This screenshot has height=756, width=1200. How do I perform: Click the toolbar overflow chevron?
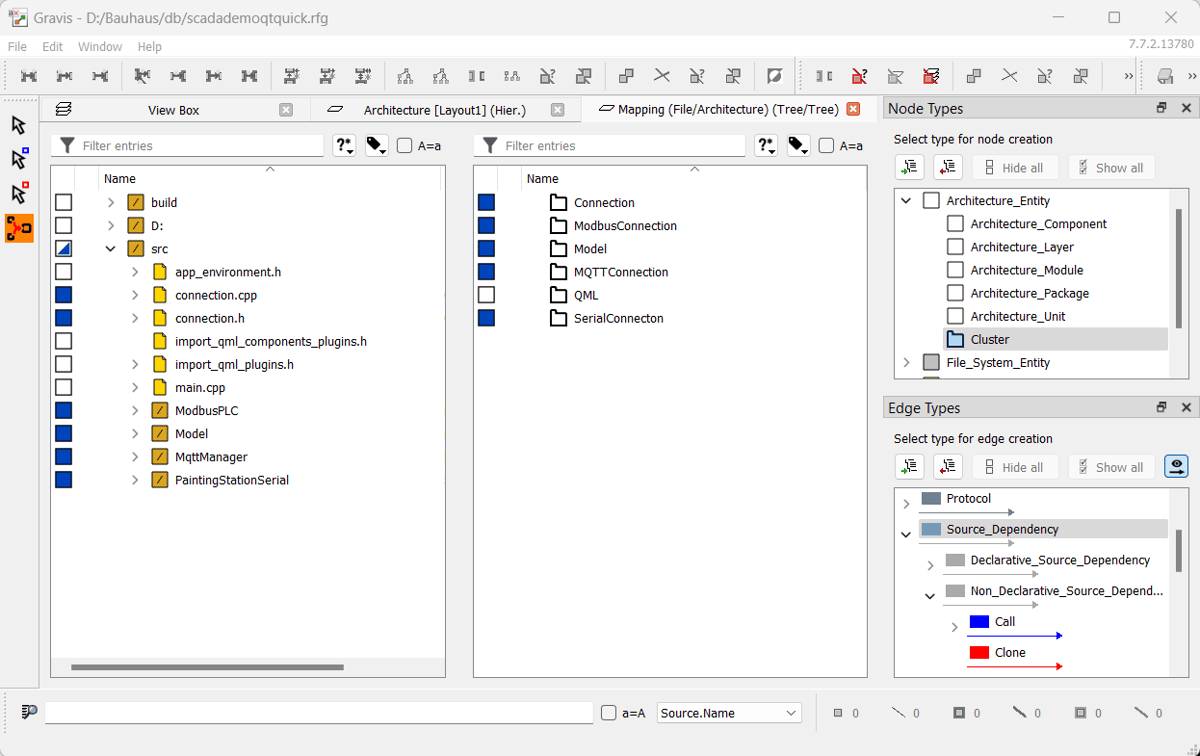pos(1129,76)
